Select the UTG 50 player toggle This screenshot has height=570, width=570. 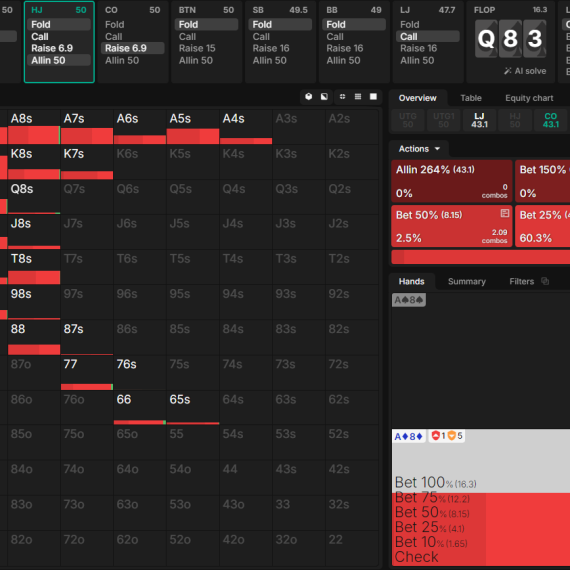pos(408,120)
